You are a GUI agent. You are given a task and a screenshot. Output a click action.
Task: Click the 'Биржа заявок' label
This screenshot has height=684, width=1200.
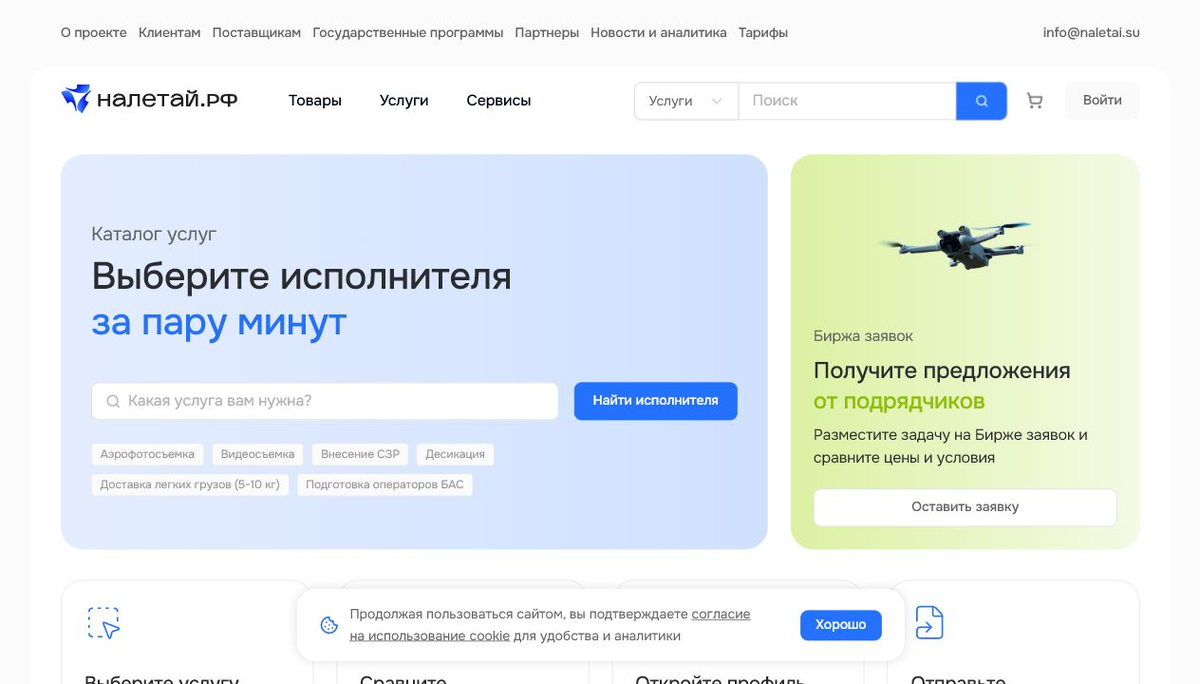click(863, 336)
